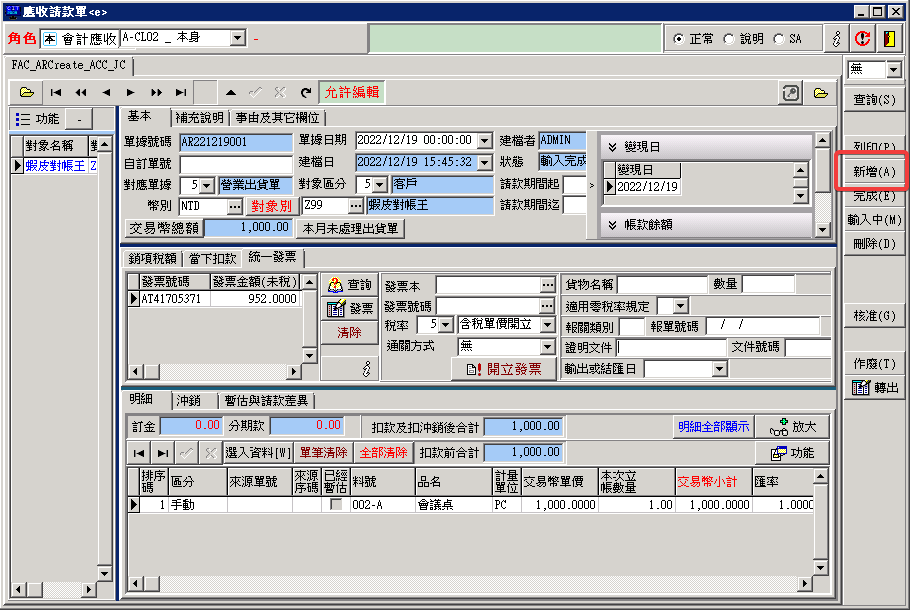Open the 沖銷 tab

189,400
